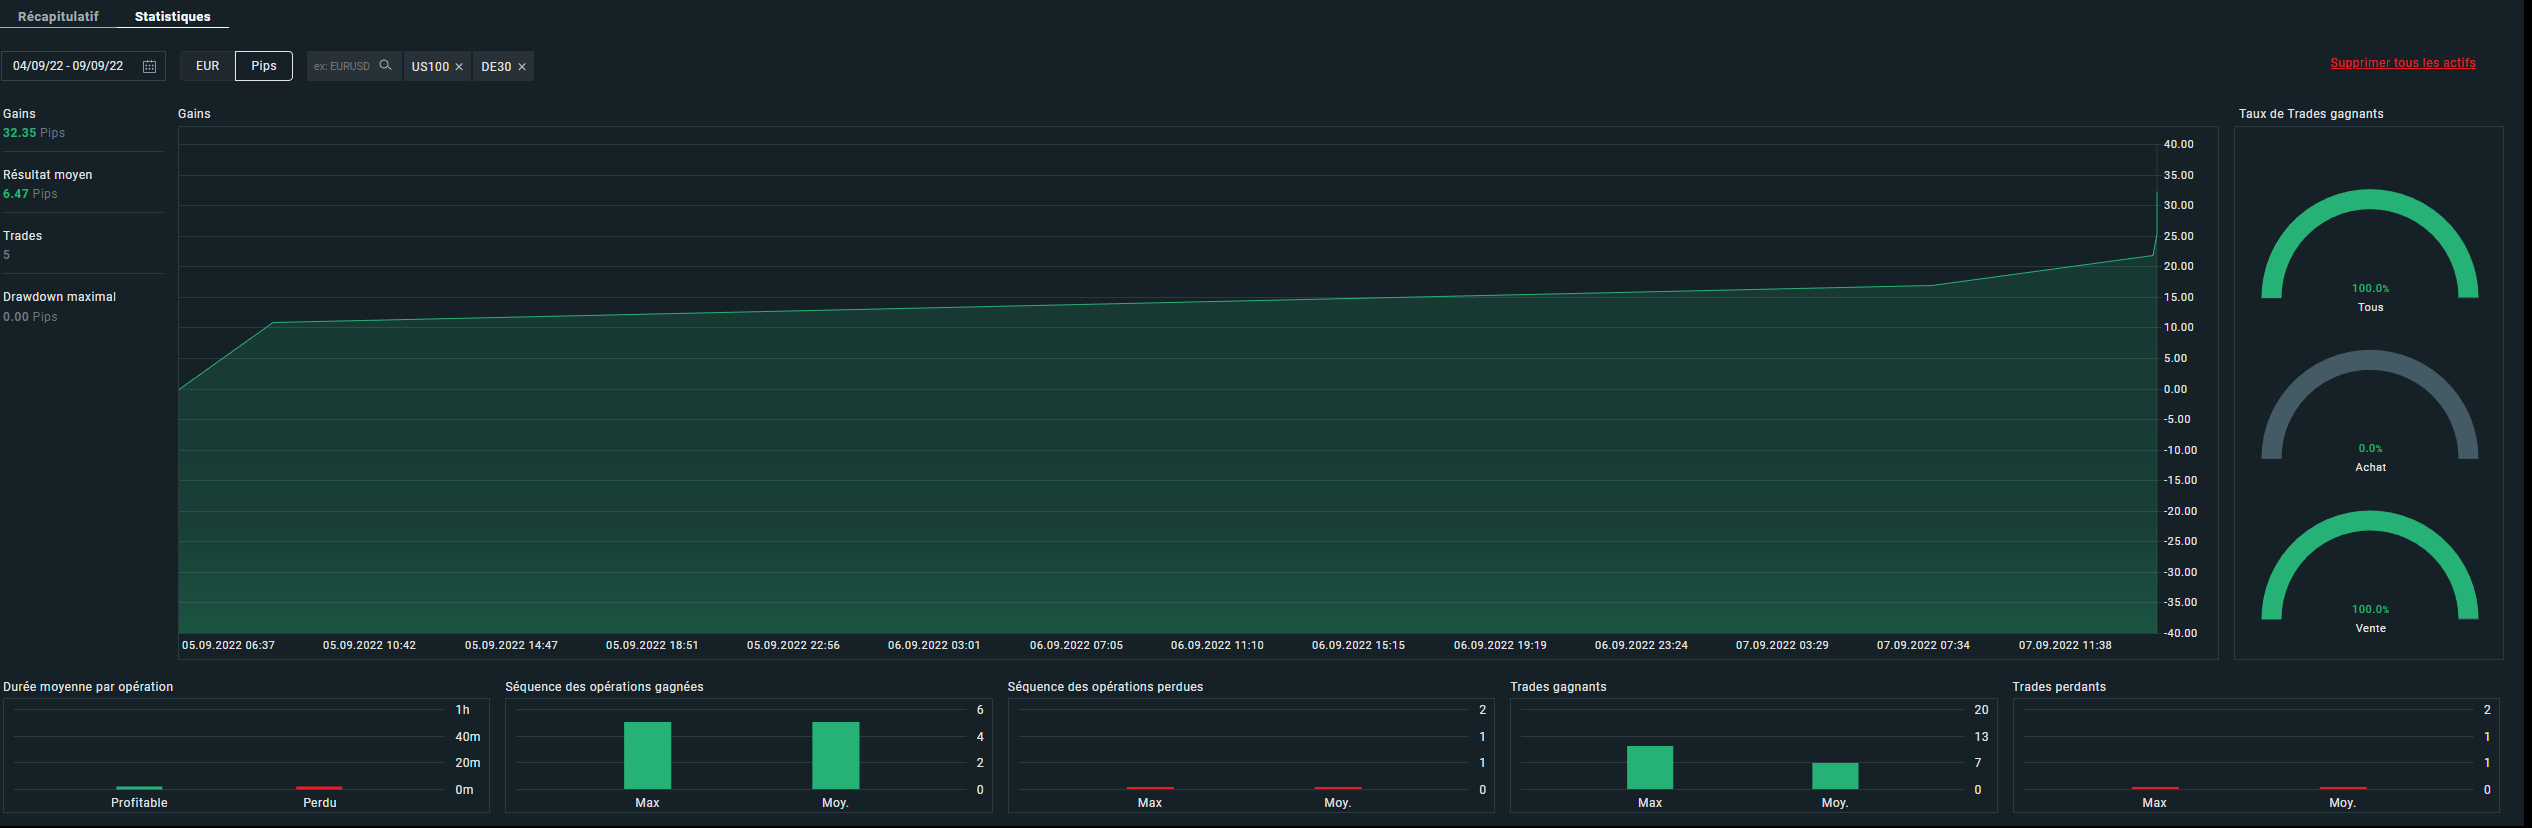
Task: Click the 06.09.2022 03:01 time axis label
Action: point(934,646)
